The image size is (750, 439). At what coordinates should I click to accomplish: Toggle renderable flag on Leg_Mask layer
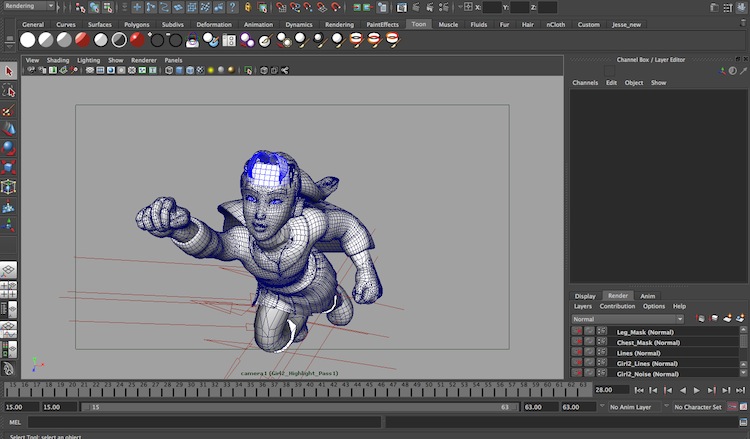pos(577,332)
